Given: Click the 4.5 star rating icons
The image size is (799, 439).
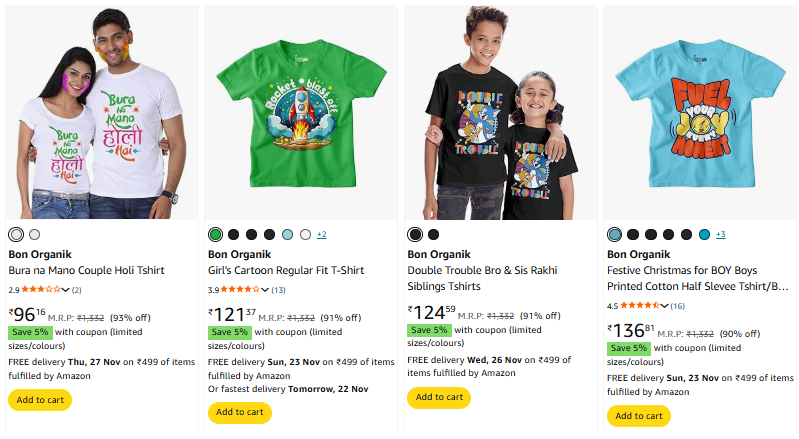Looking at the screenshot, I should [640, 305].
